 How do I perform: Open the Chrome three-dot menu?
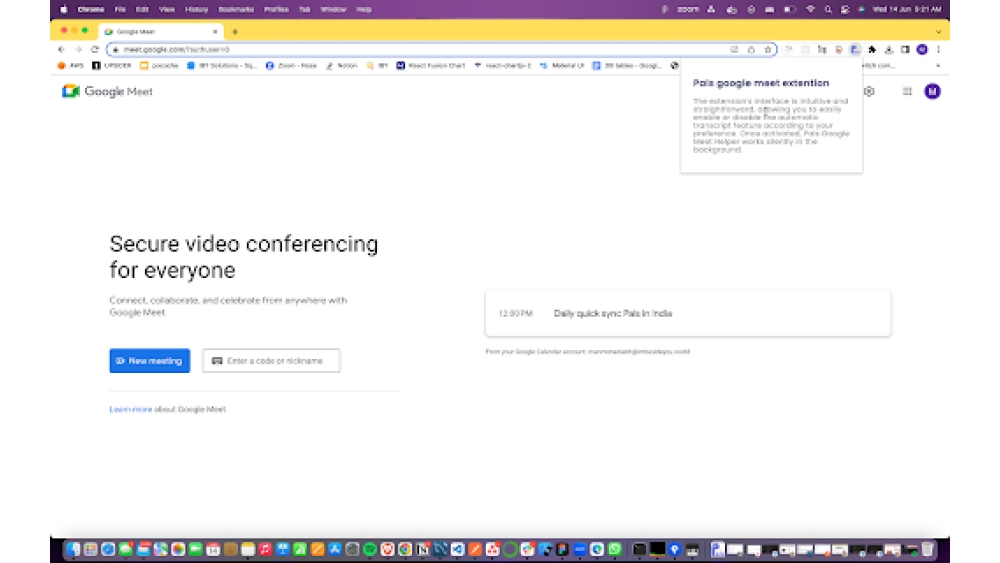click(938, 49)
